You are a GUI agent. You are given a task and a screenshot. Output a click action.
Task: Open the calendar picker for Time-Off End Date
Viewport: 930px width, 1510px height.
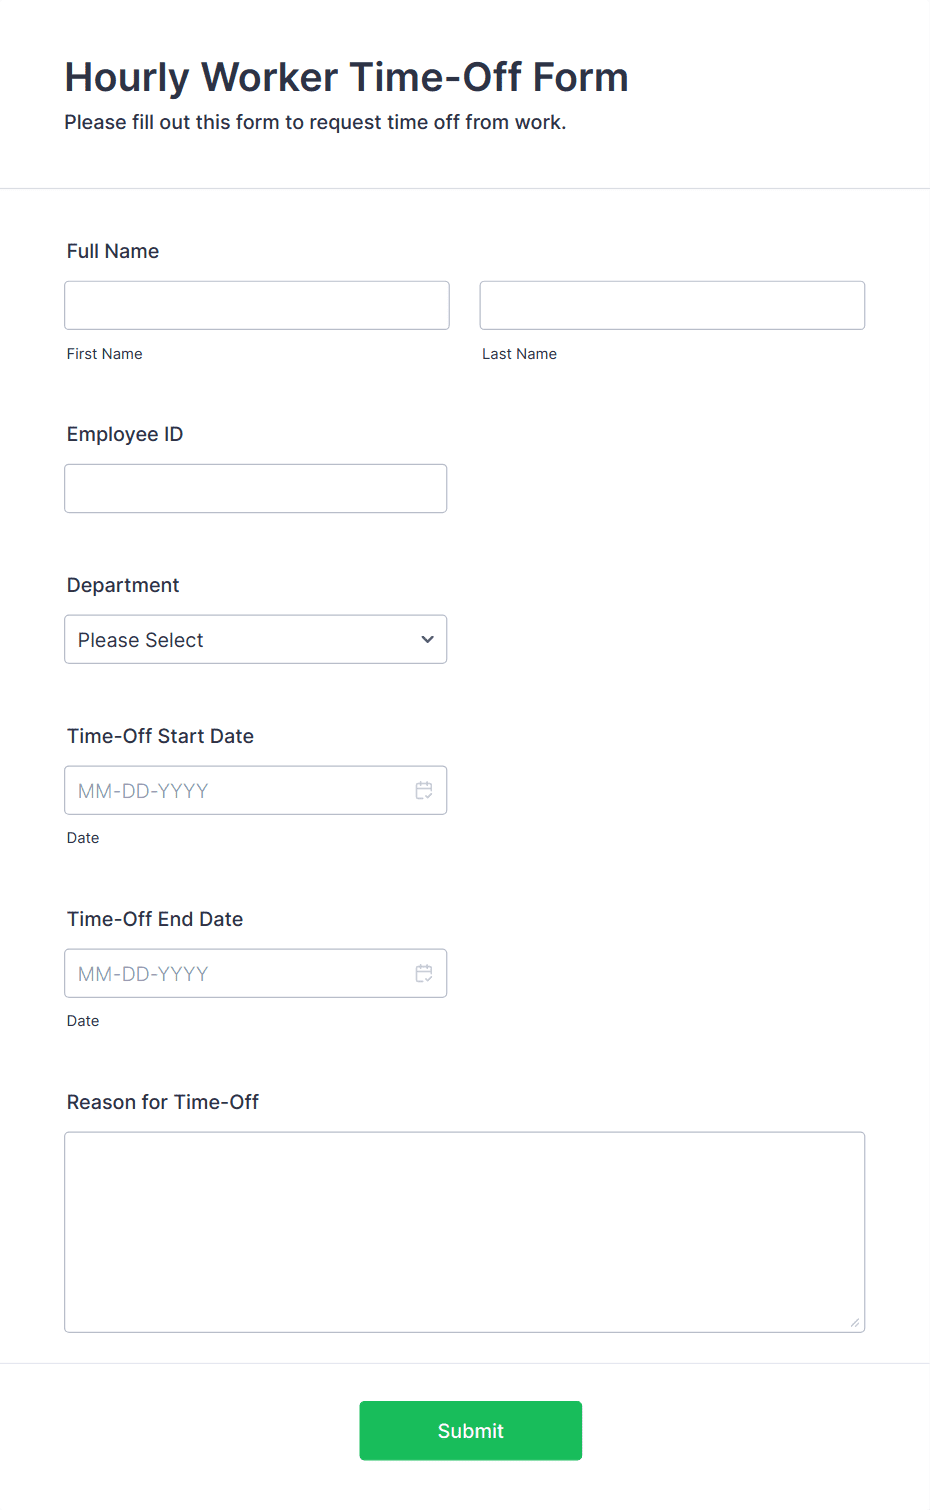coord(424,973)
